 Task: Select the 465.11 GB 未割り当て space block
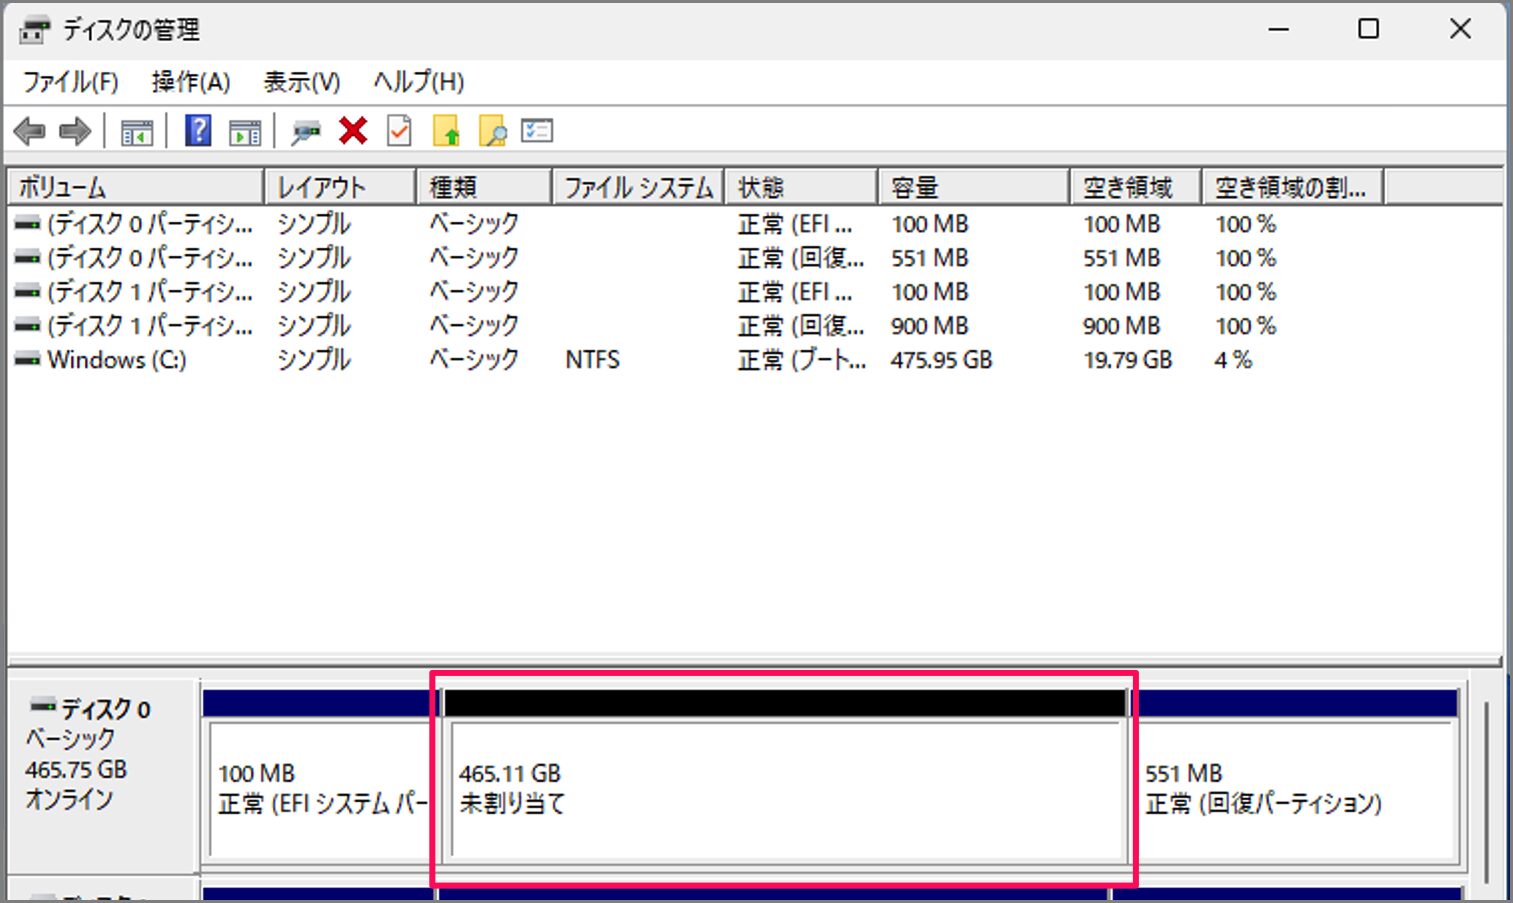789,790
